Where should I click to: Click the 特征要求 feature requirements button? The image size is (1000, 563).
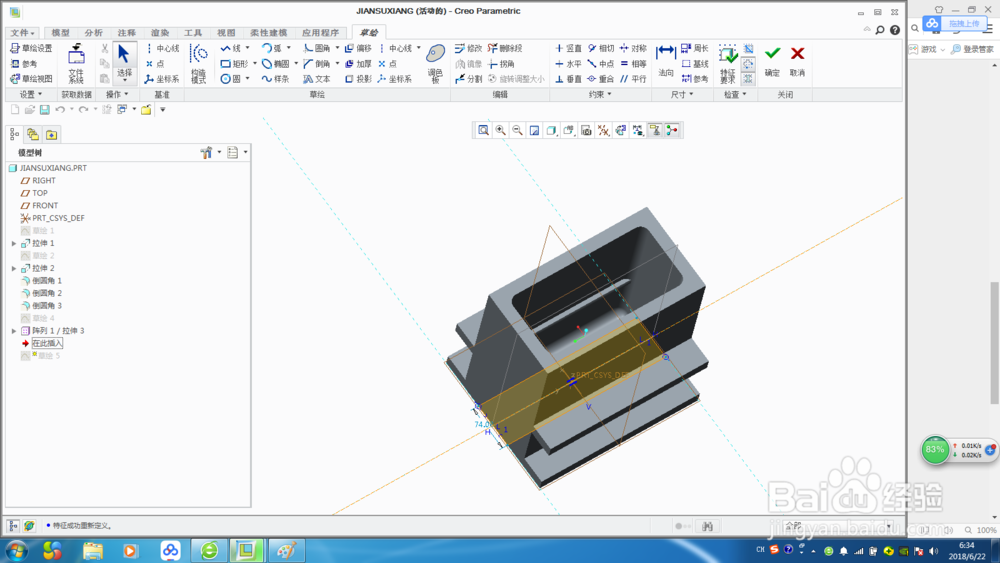[x=728, y=64]
